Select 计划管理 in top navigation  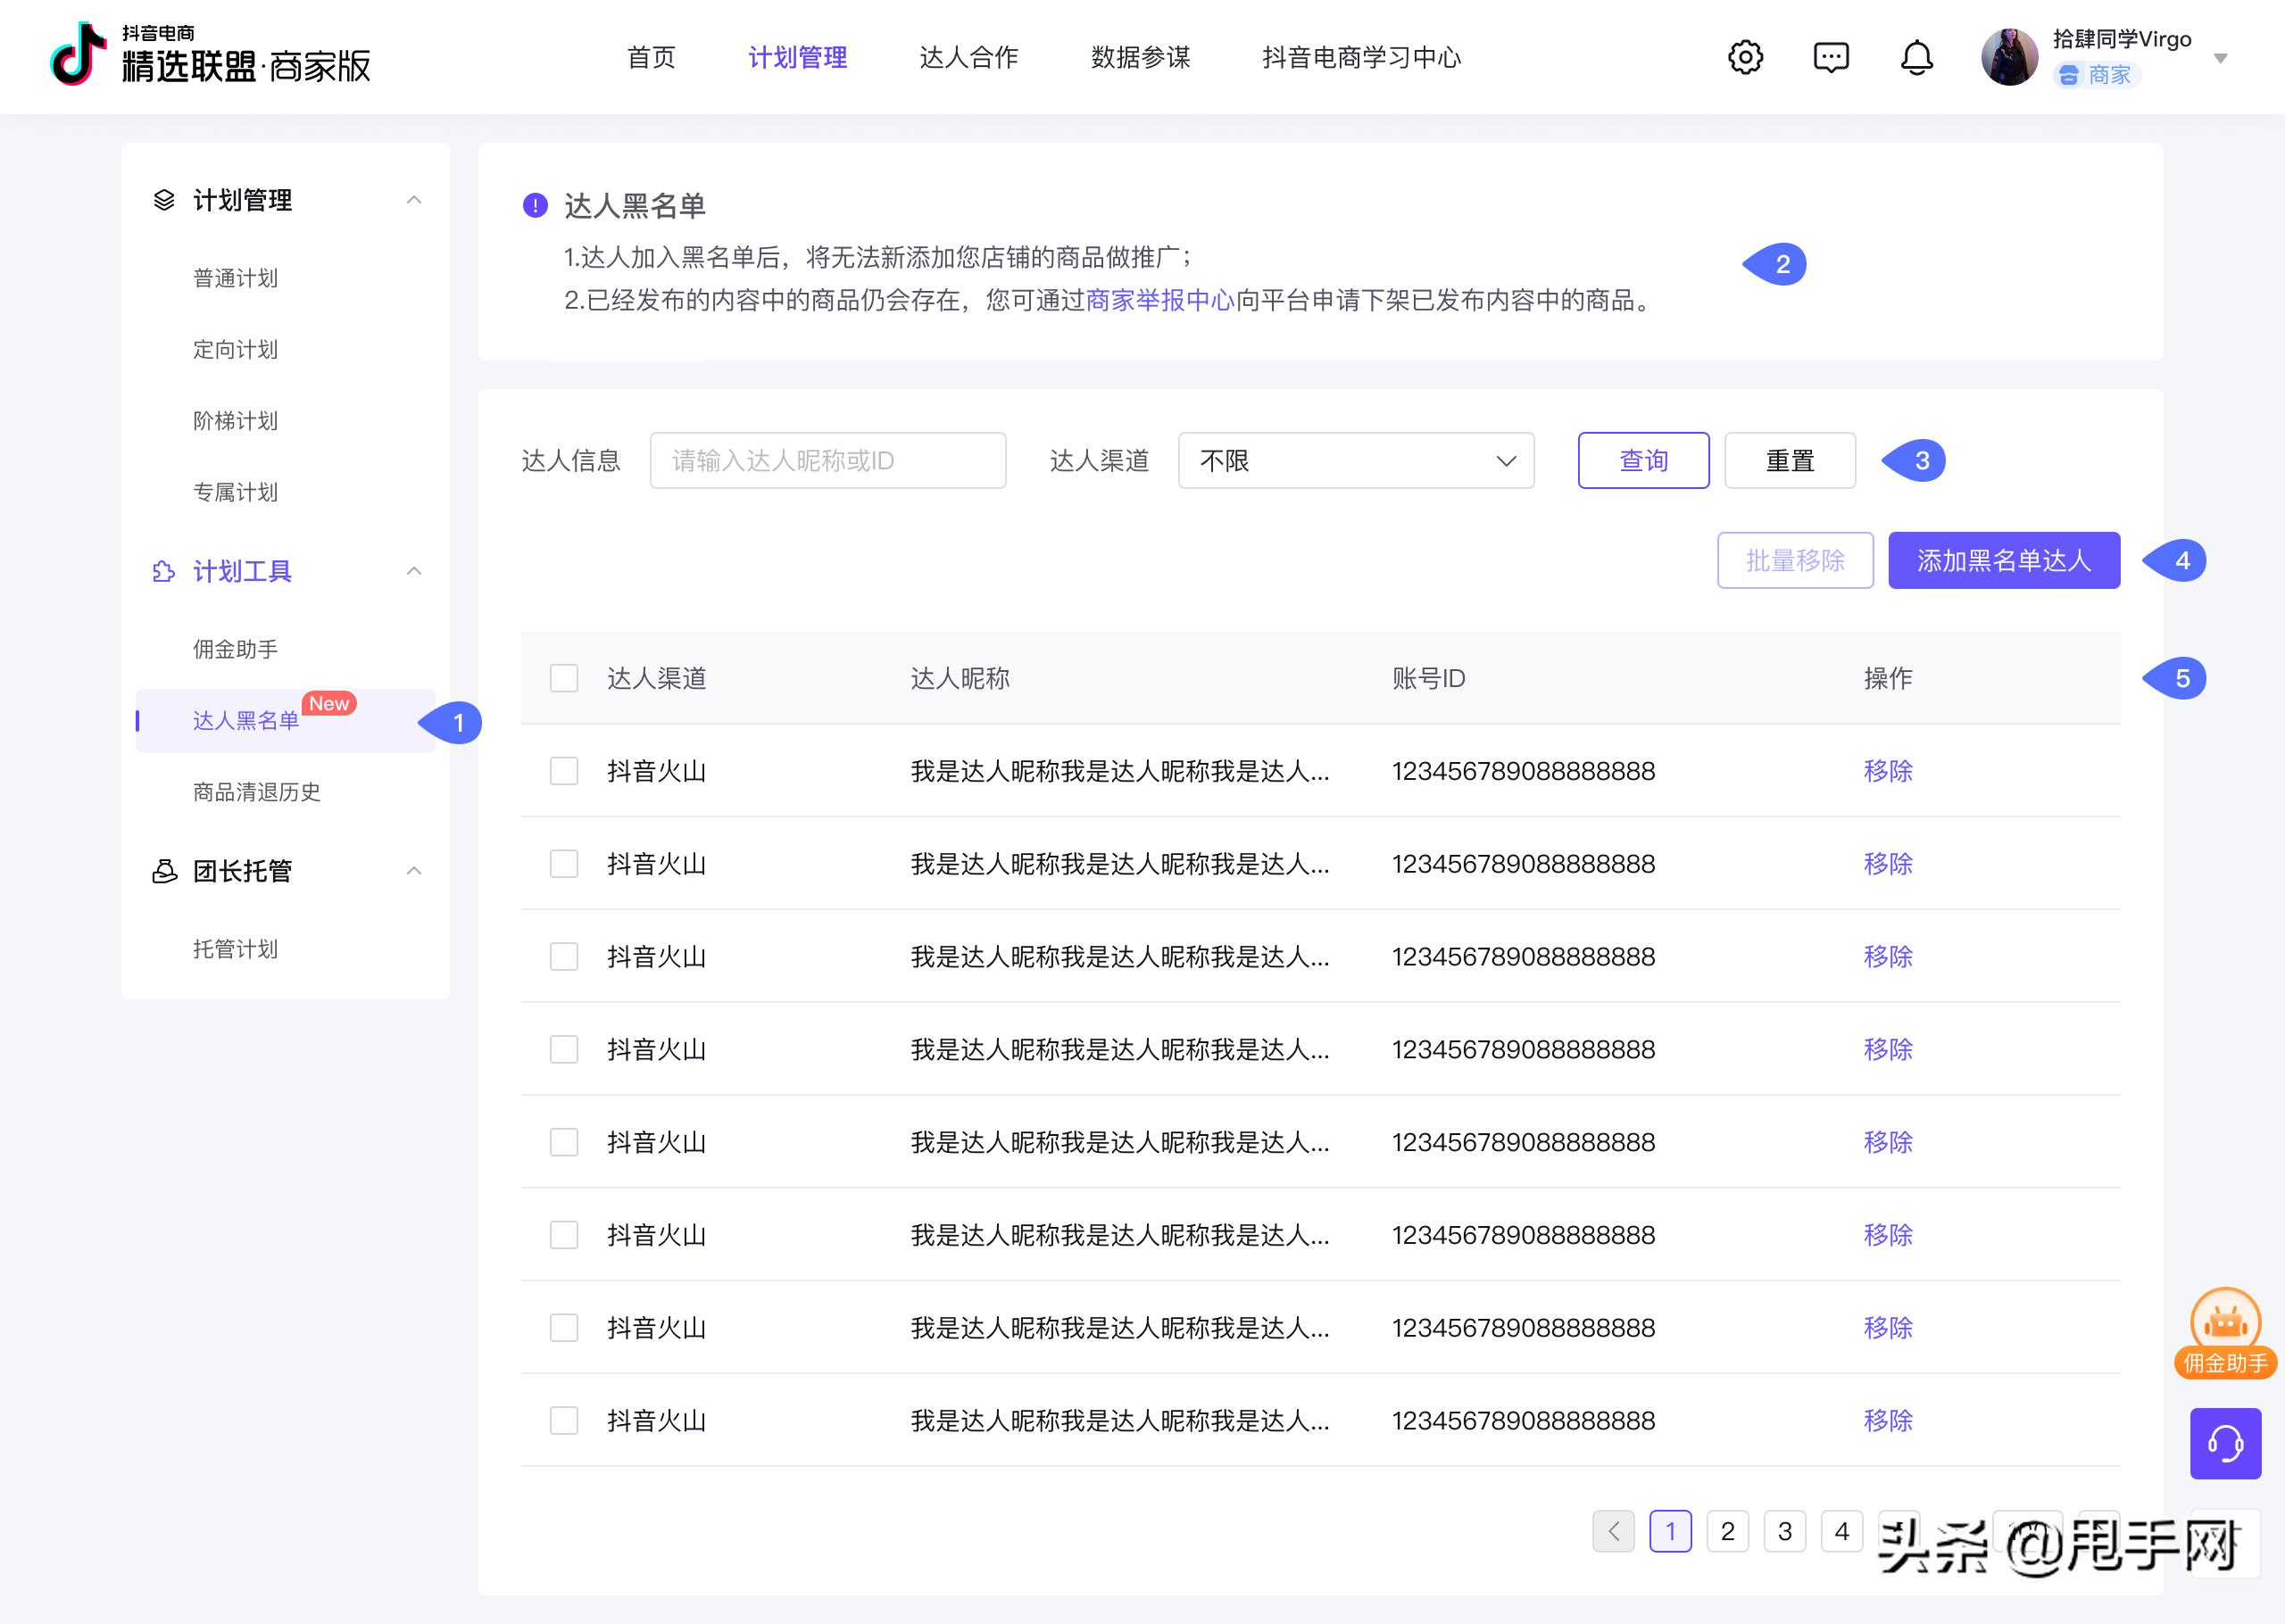click(797, 57)
